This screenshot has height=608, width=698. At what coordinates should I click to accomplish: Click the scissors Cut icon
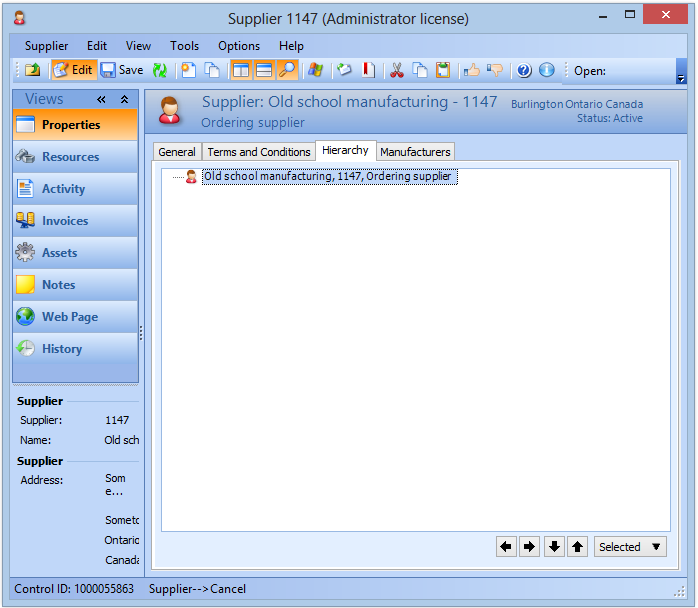396,70
